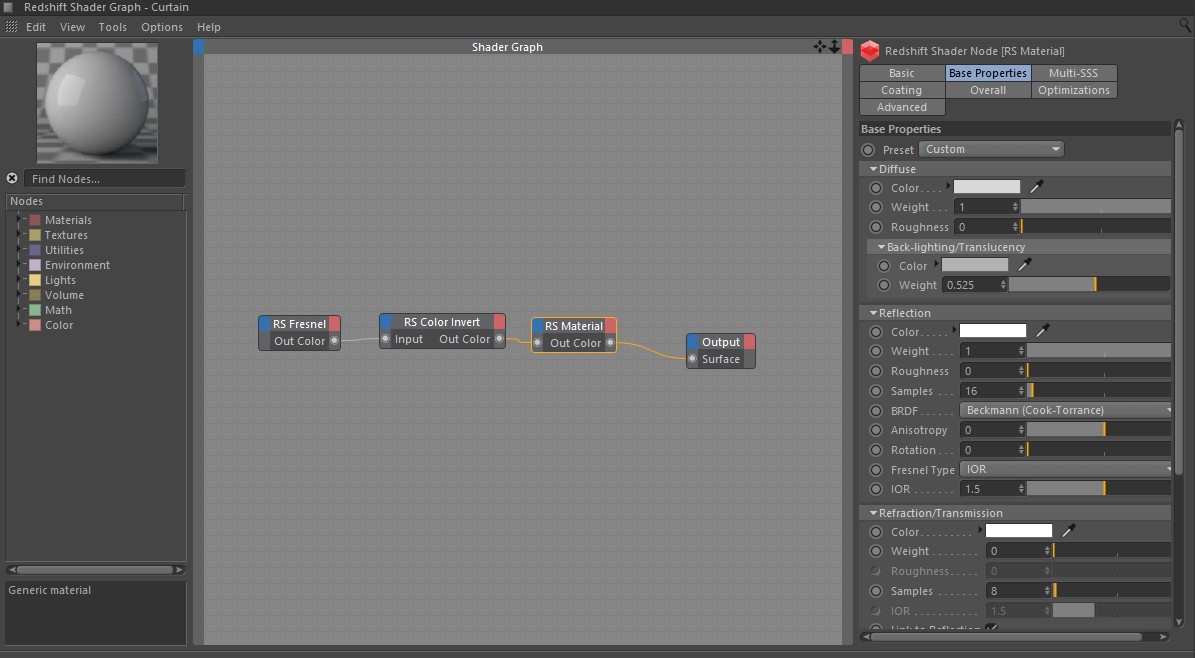Image resolution: width=1195 pixels, height=658 pixels.
Task: Pick Reflection color with the eyedropper
Action: point(1043,330)
